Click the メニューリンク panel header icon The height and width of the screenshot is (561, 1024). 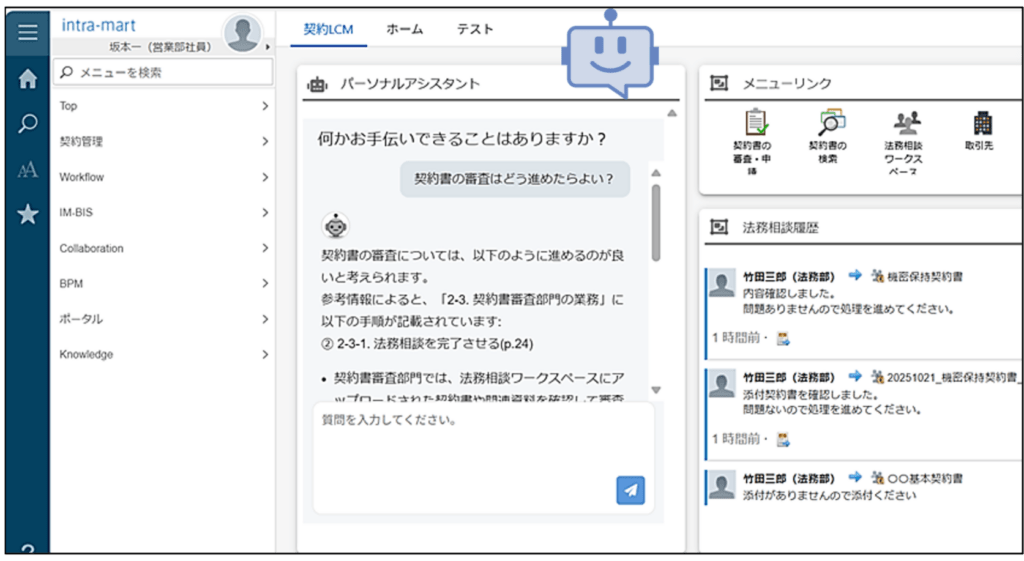click(x=719, y=83)
